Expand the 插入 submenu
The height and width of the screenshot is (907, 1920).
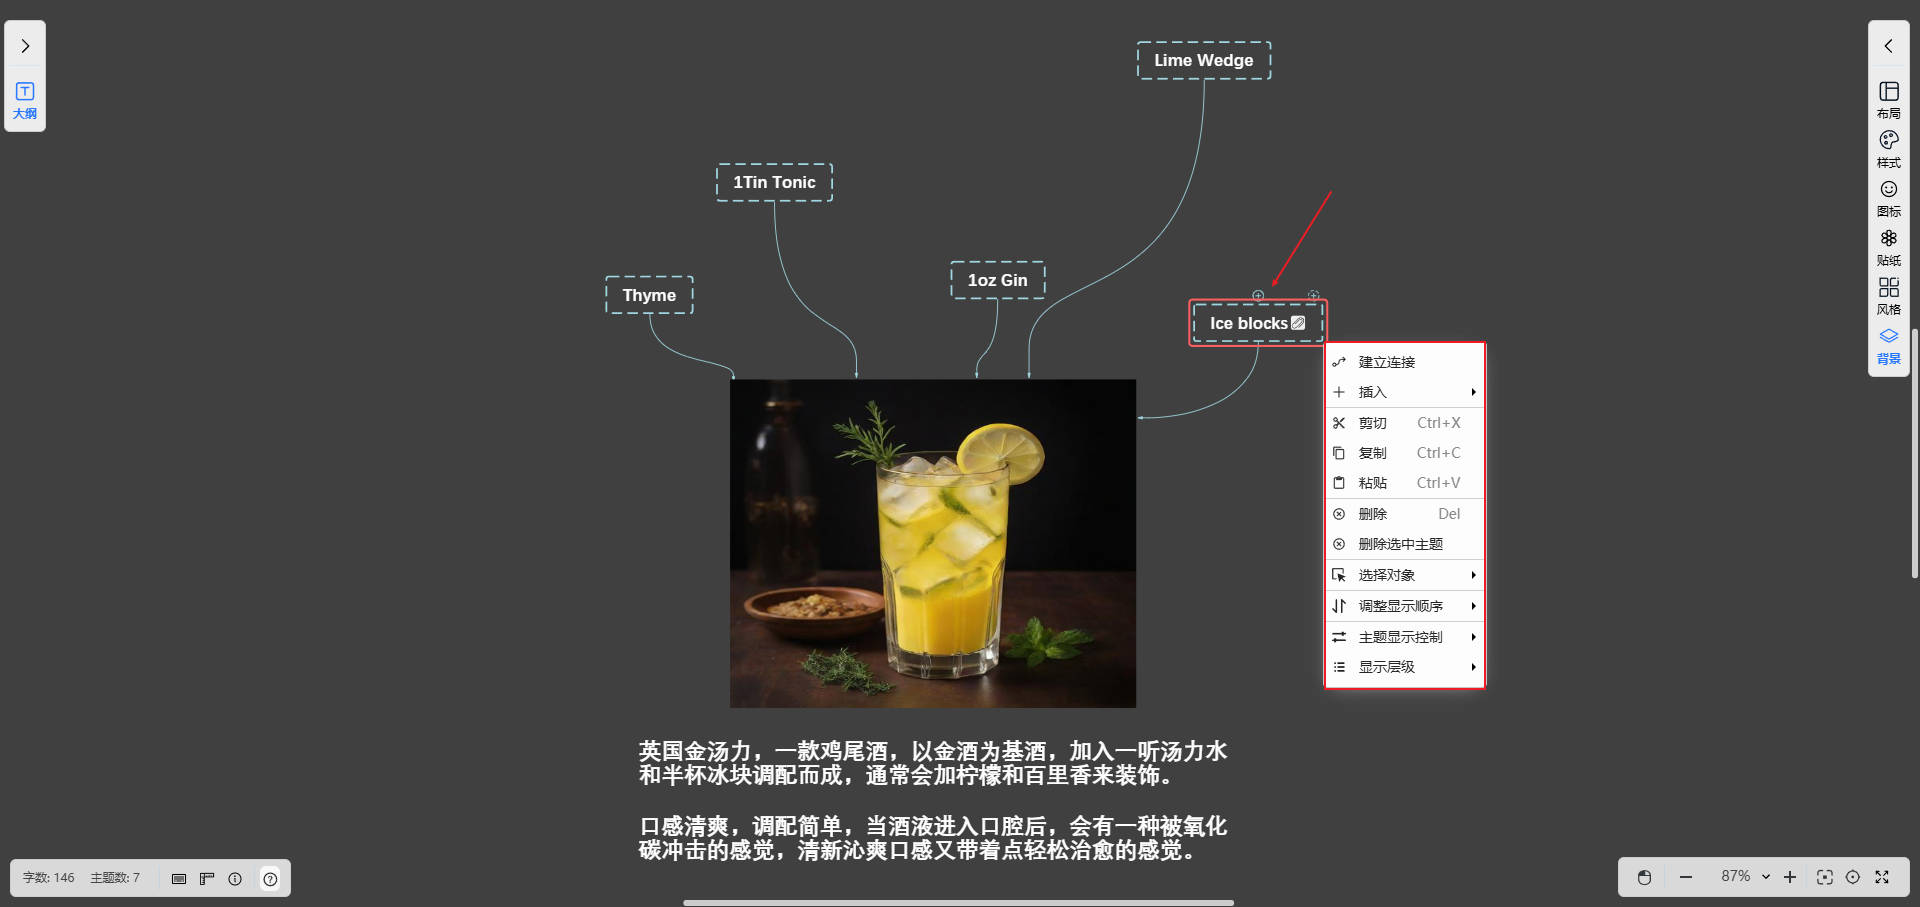pos(1404,392)
